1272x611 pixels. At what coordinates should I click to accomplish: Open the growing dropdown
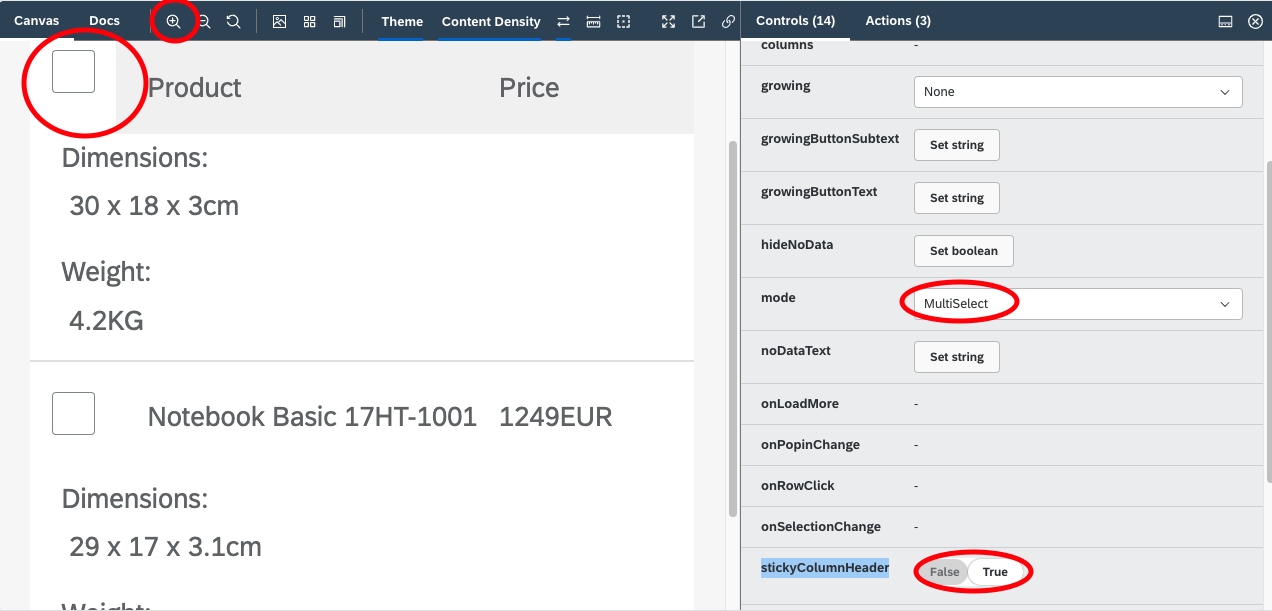pyautogui.click(x=1077, y=91)
